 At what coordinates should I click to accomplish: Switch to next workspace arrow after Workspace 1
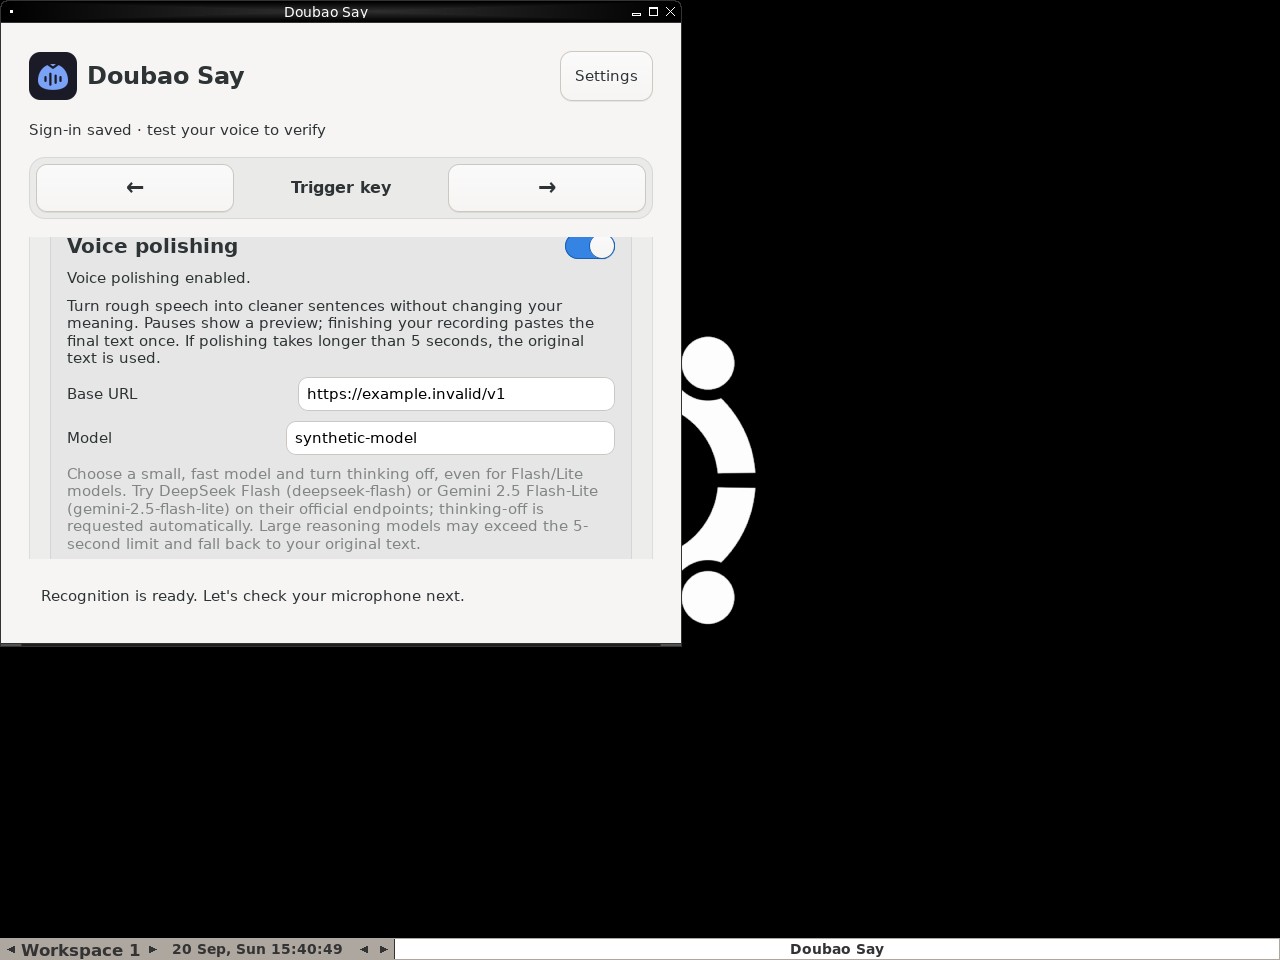152,950
